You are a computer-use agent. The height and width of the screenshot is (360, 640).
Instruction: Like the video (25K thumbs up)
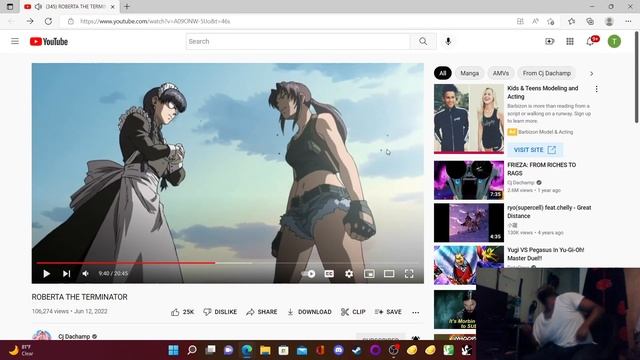(182, 312)
